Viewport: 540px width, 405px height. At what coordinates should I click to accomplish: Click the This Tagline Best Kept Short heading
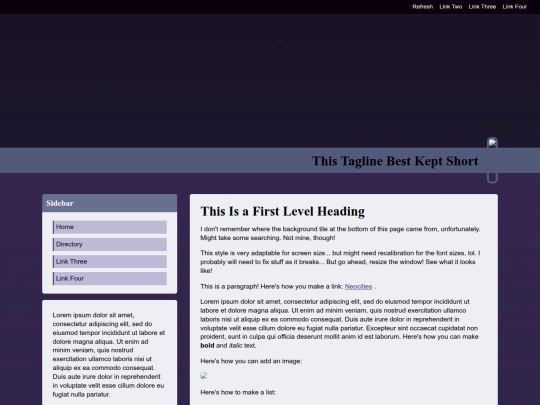[395, 161]
